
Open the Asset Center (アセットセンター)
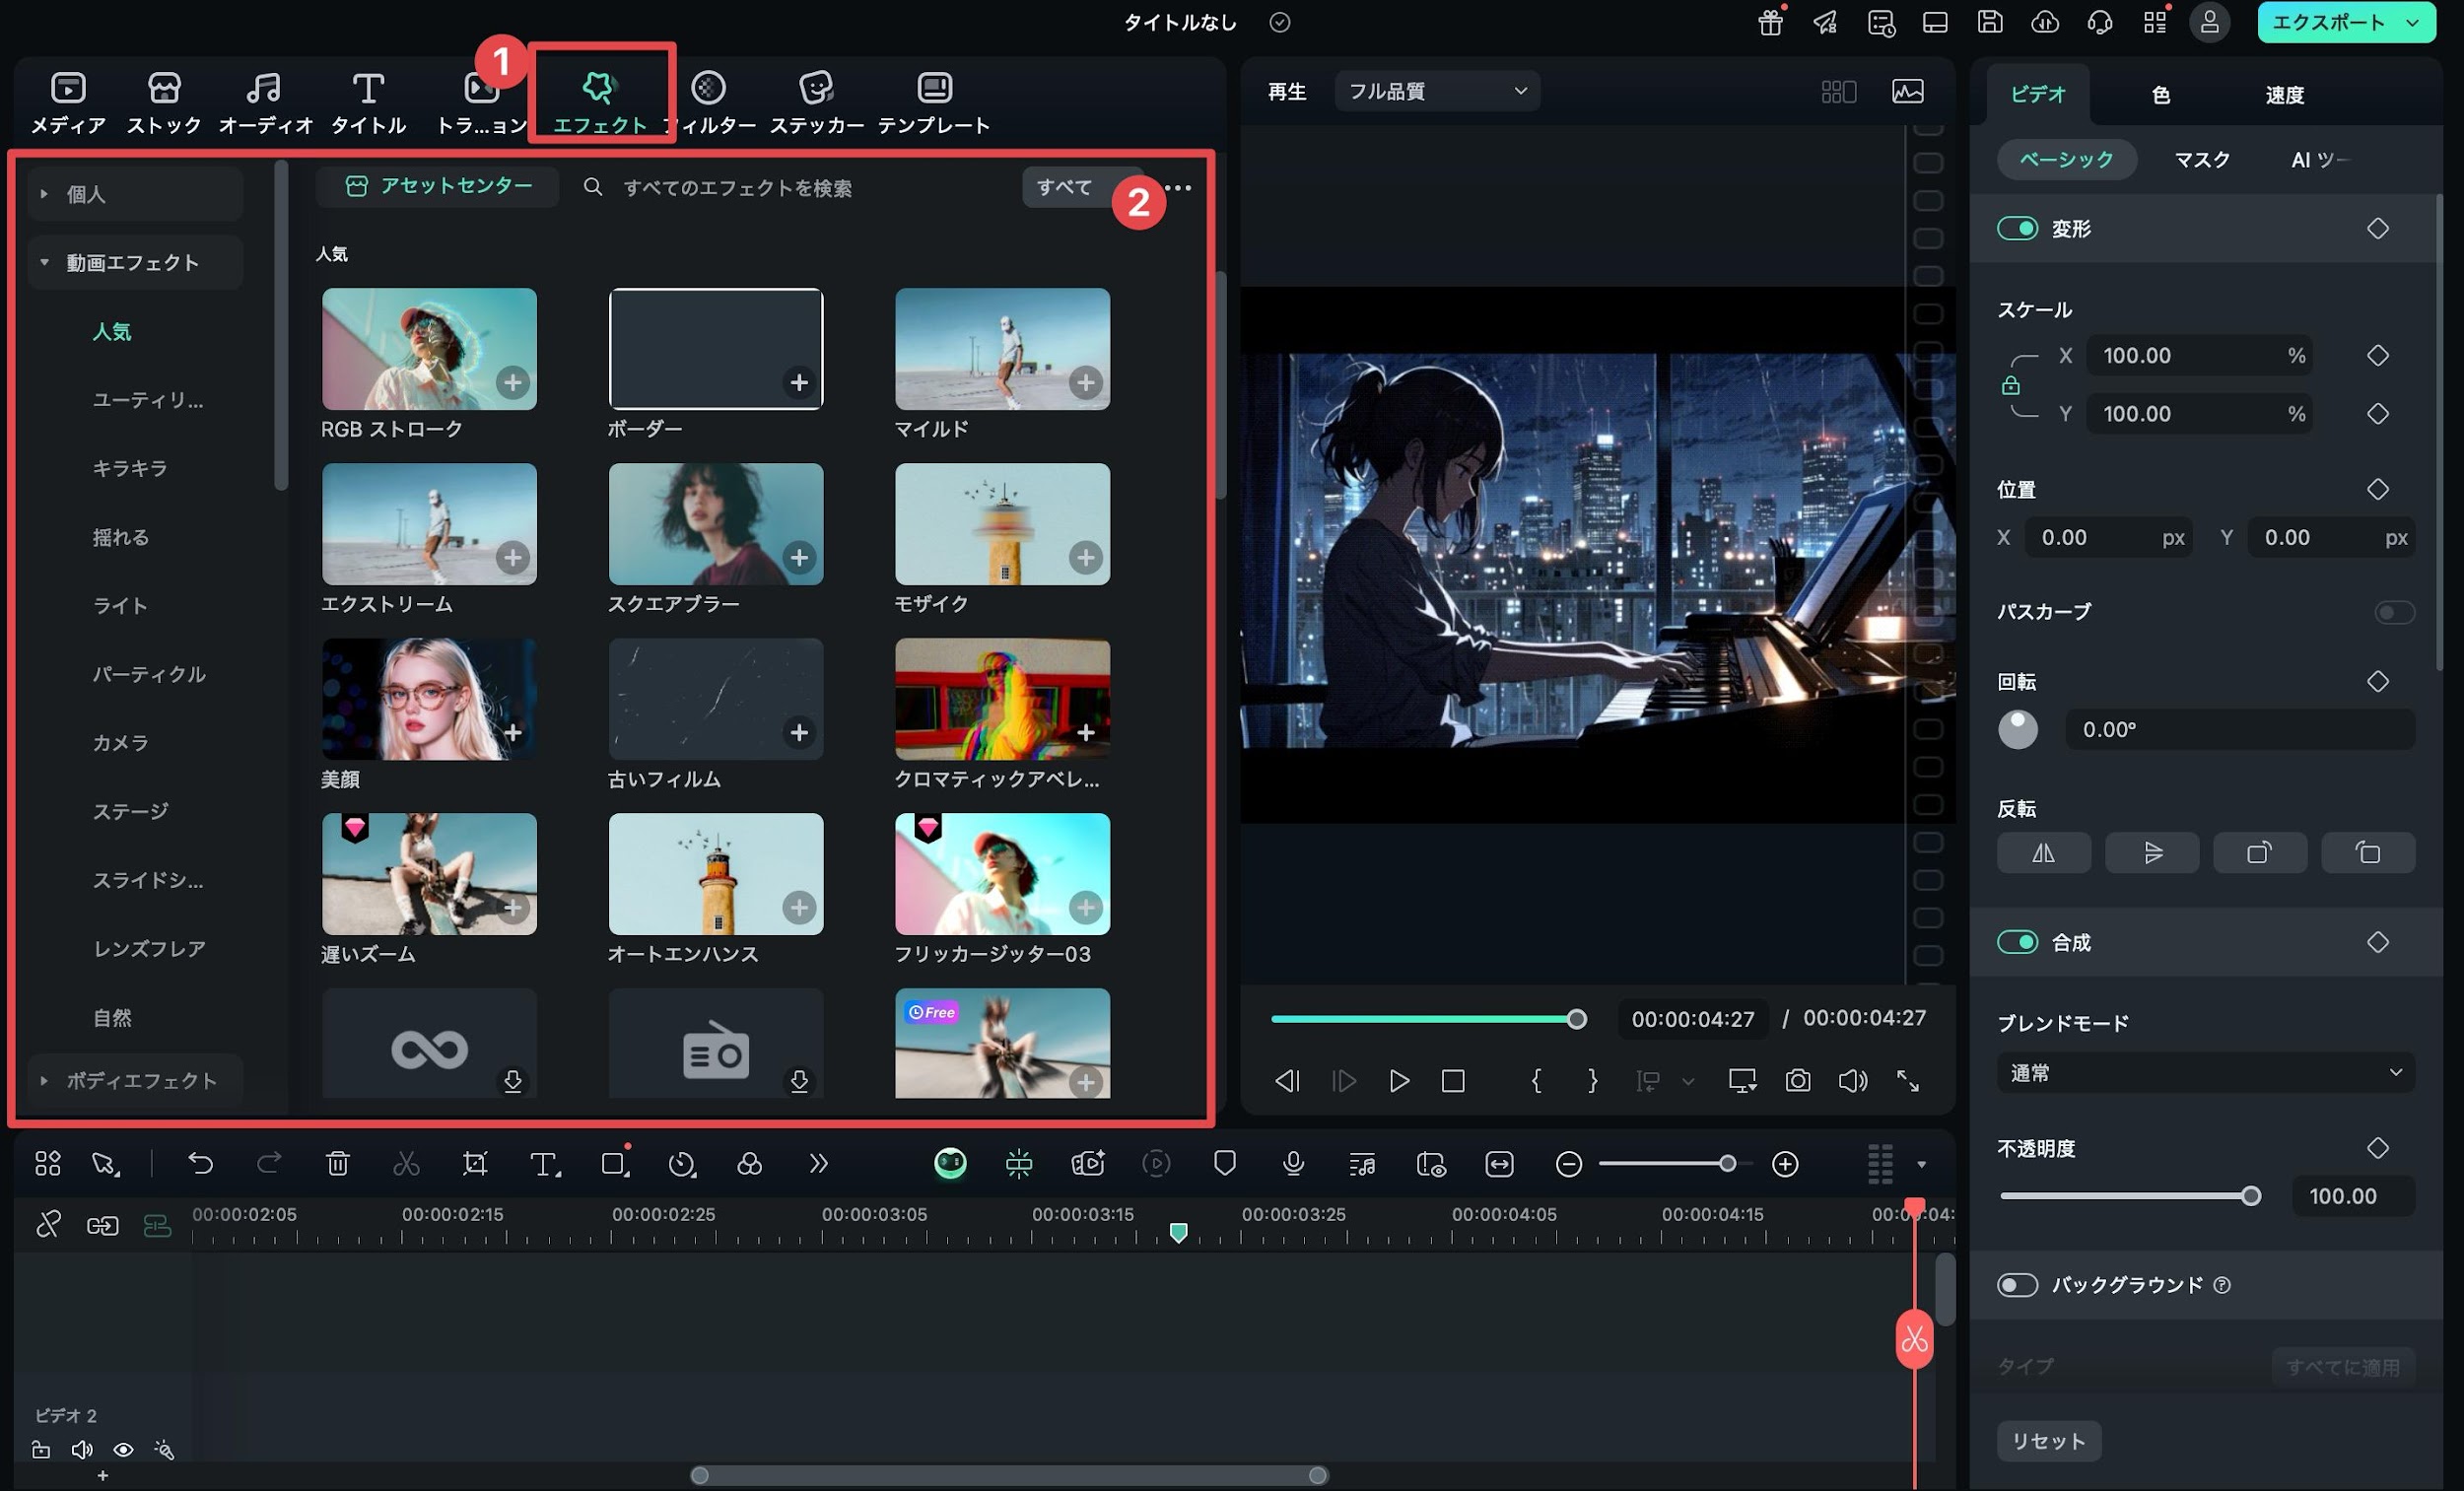click(437, 186)
